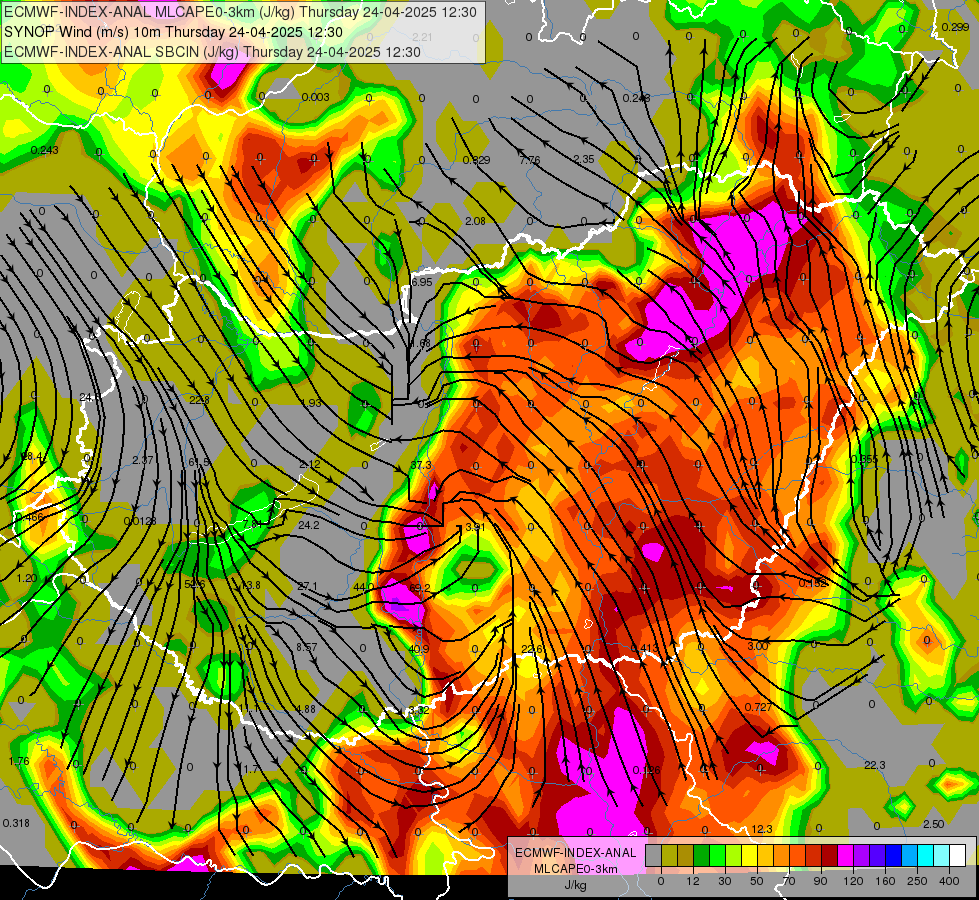Click the MLCAPE0-3km title line at top
This screenshot has height=900, width=979.
[240, 12]
